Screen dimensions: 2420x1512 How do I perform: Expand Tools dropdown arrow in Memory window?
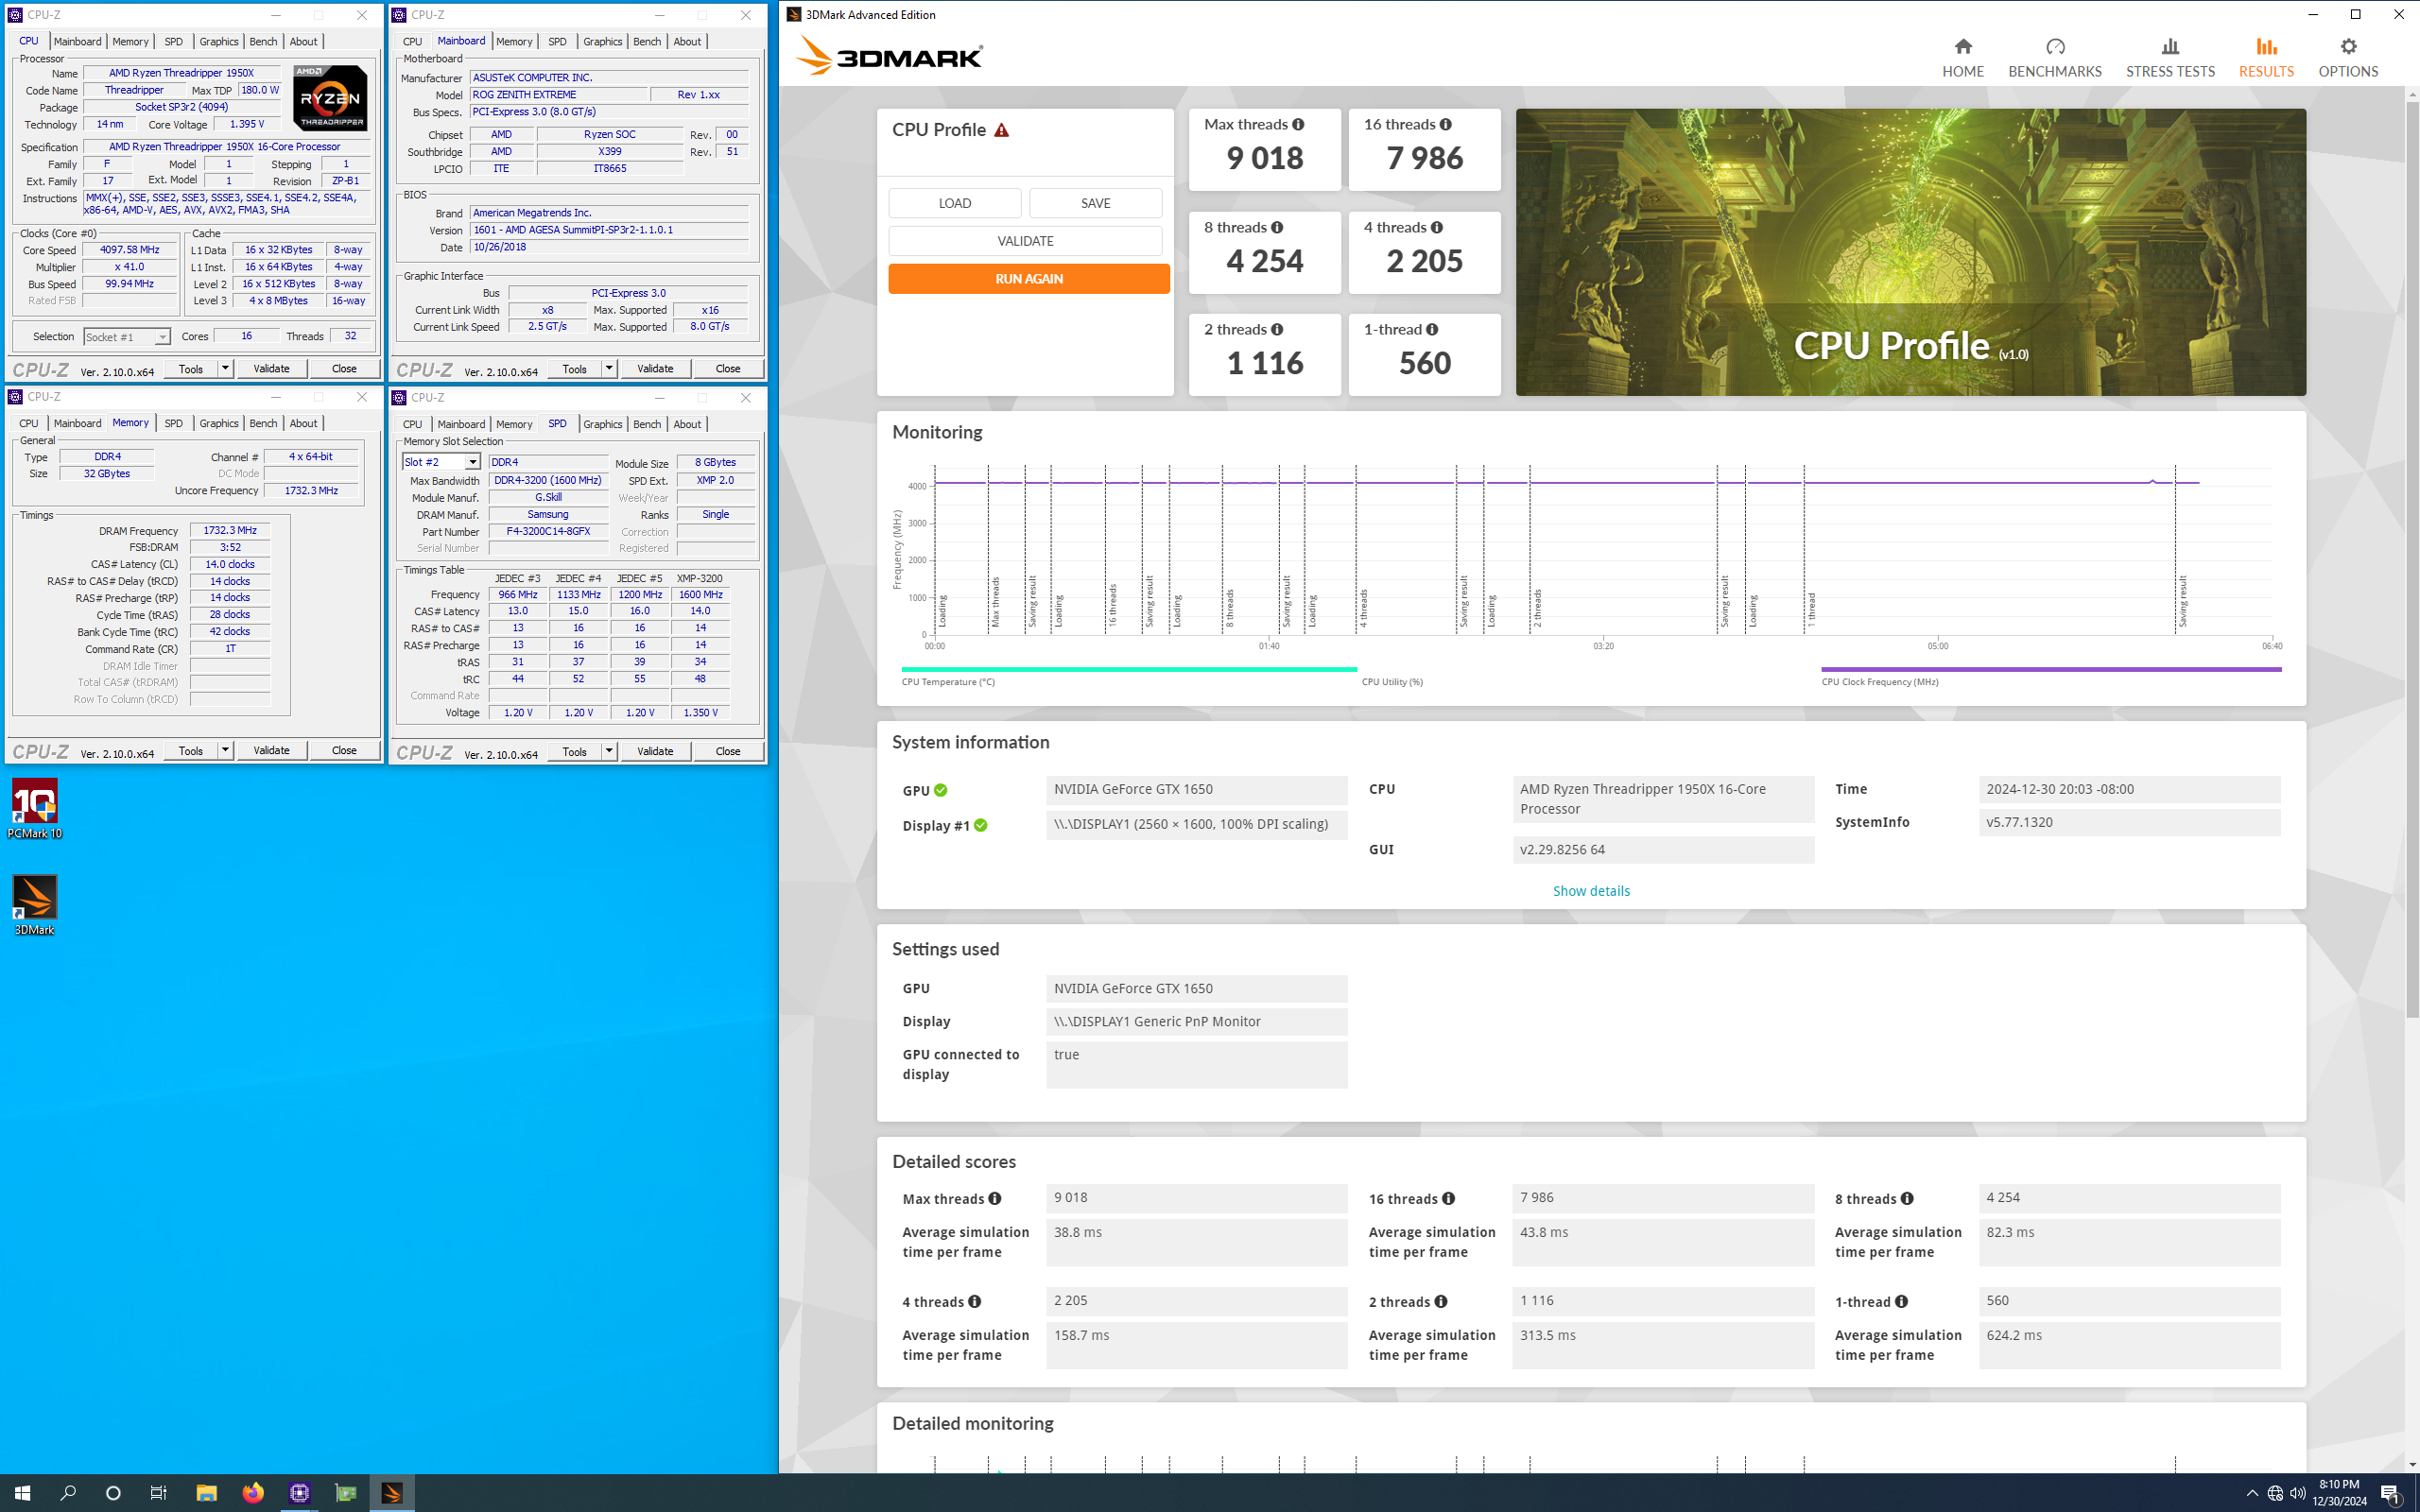pos(225,751)
